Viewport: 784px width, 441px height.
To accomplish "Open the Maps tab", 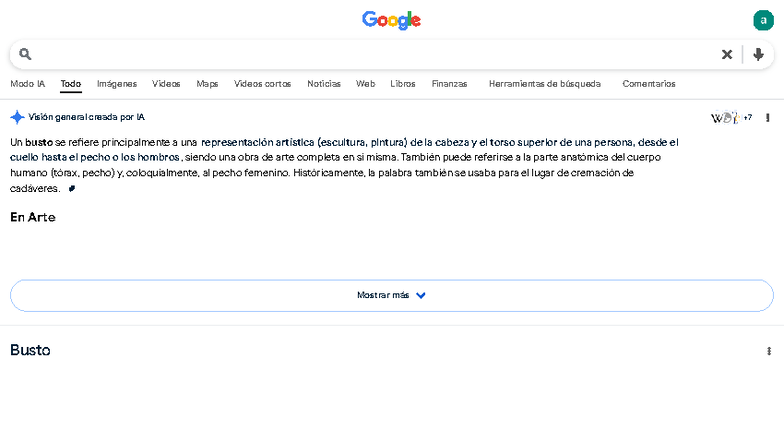I will pyautogui.click(x=207, y=84).
